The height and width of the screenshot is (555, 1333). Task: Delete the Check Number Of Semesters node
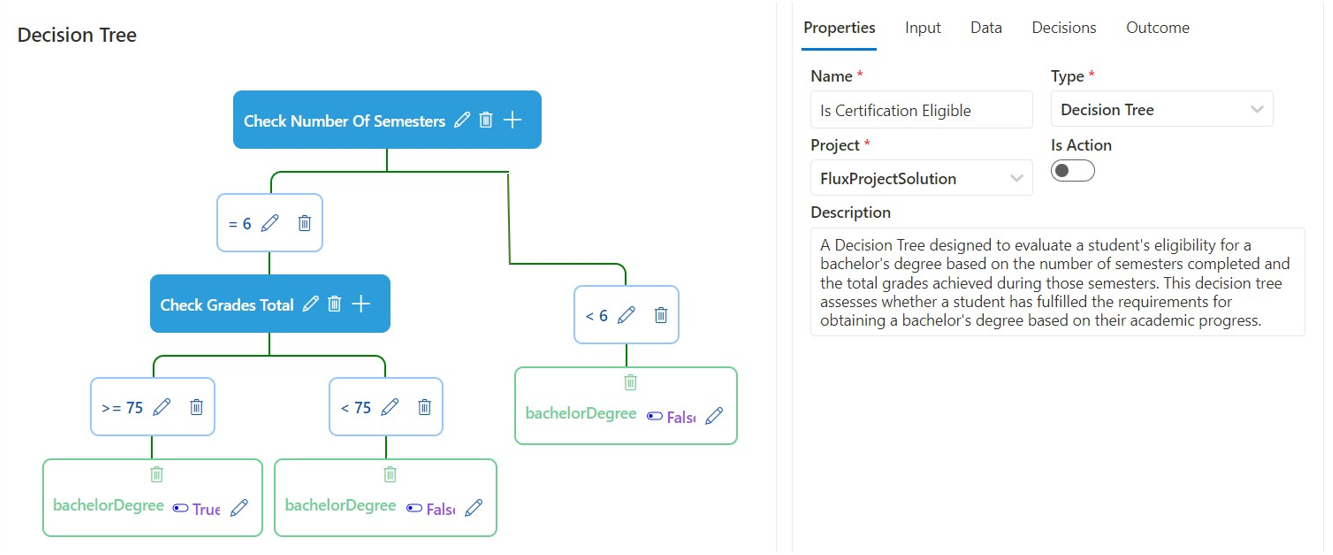486,120
